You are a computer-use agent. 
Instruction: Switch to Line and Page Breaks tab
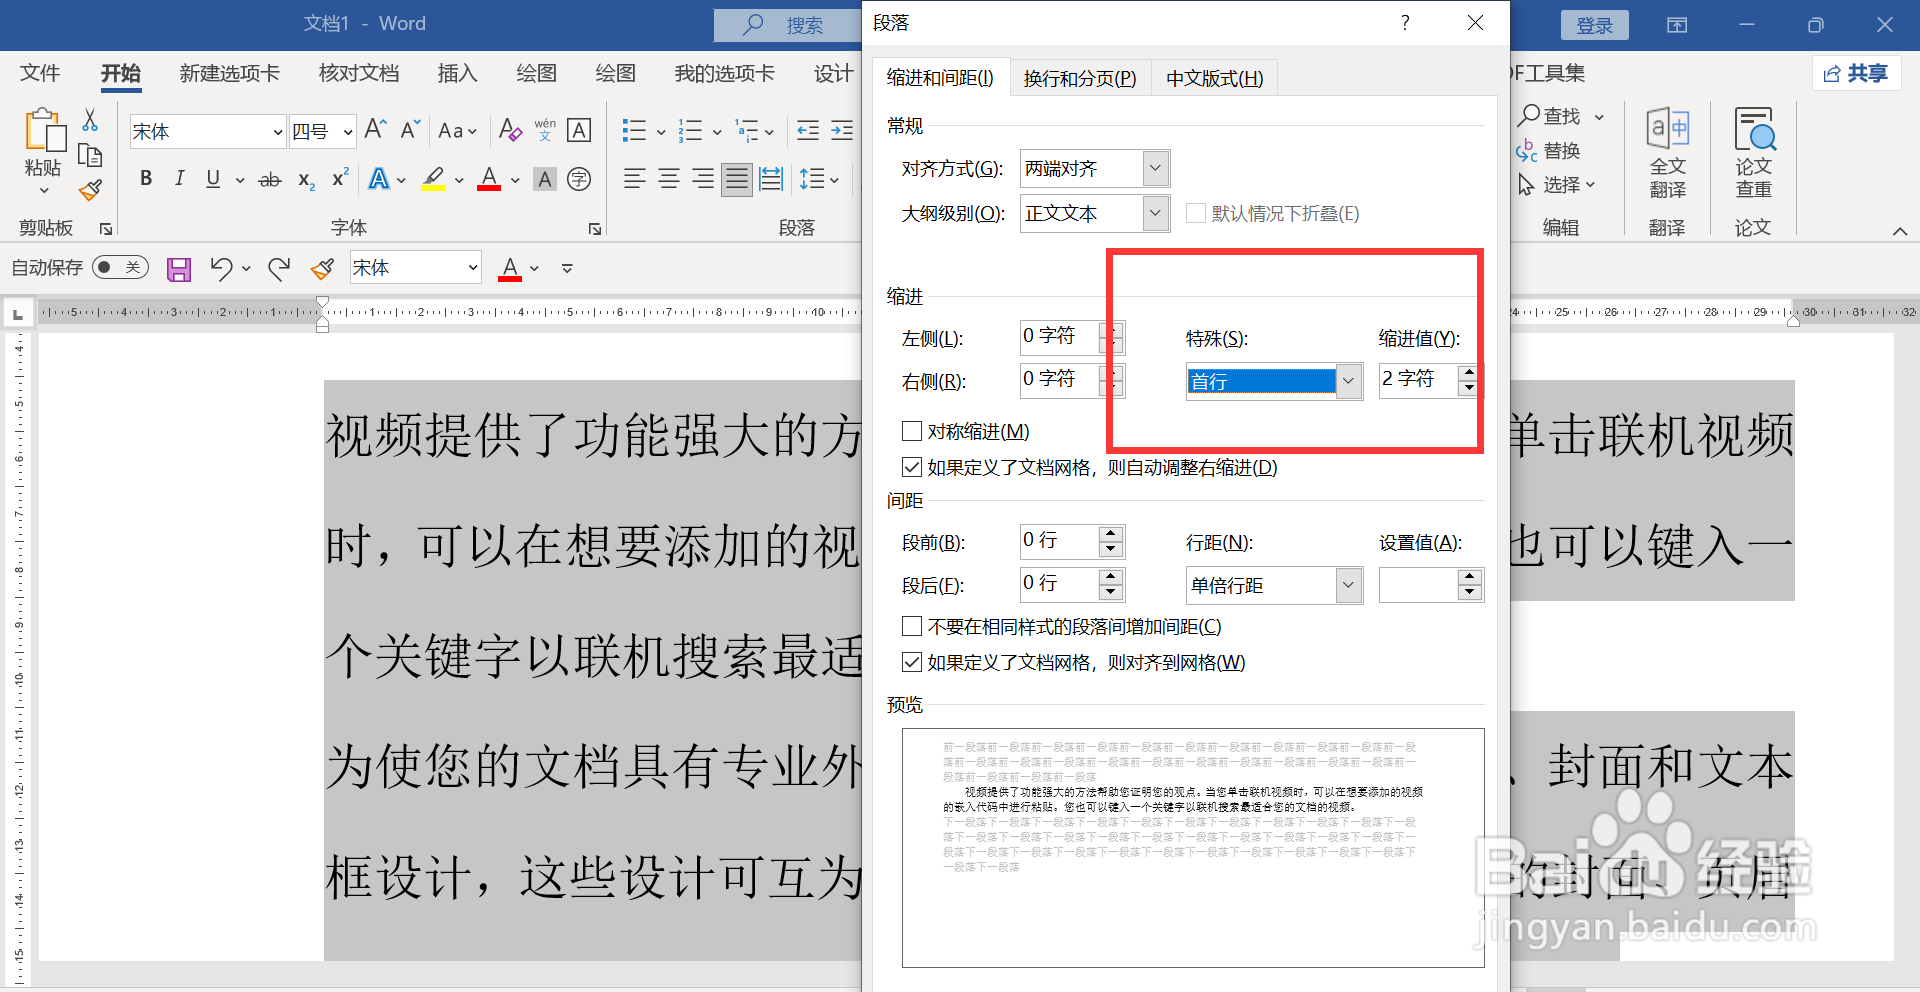pos(1080,78)
